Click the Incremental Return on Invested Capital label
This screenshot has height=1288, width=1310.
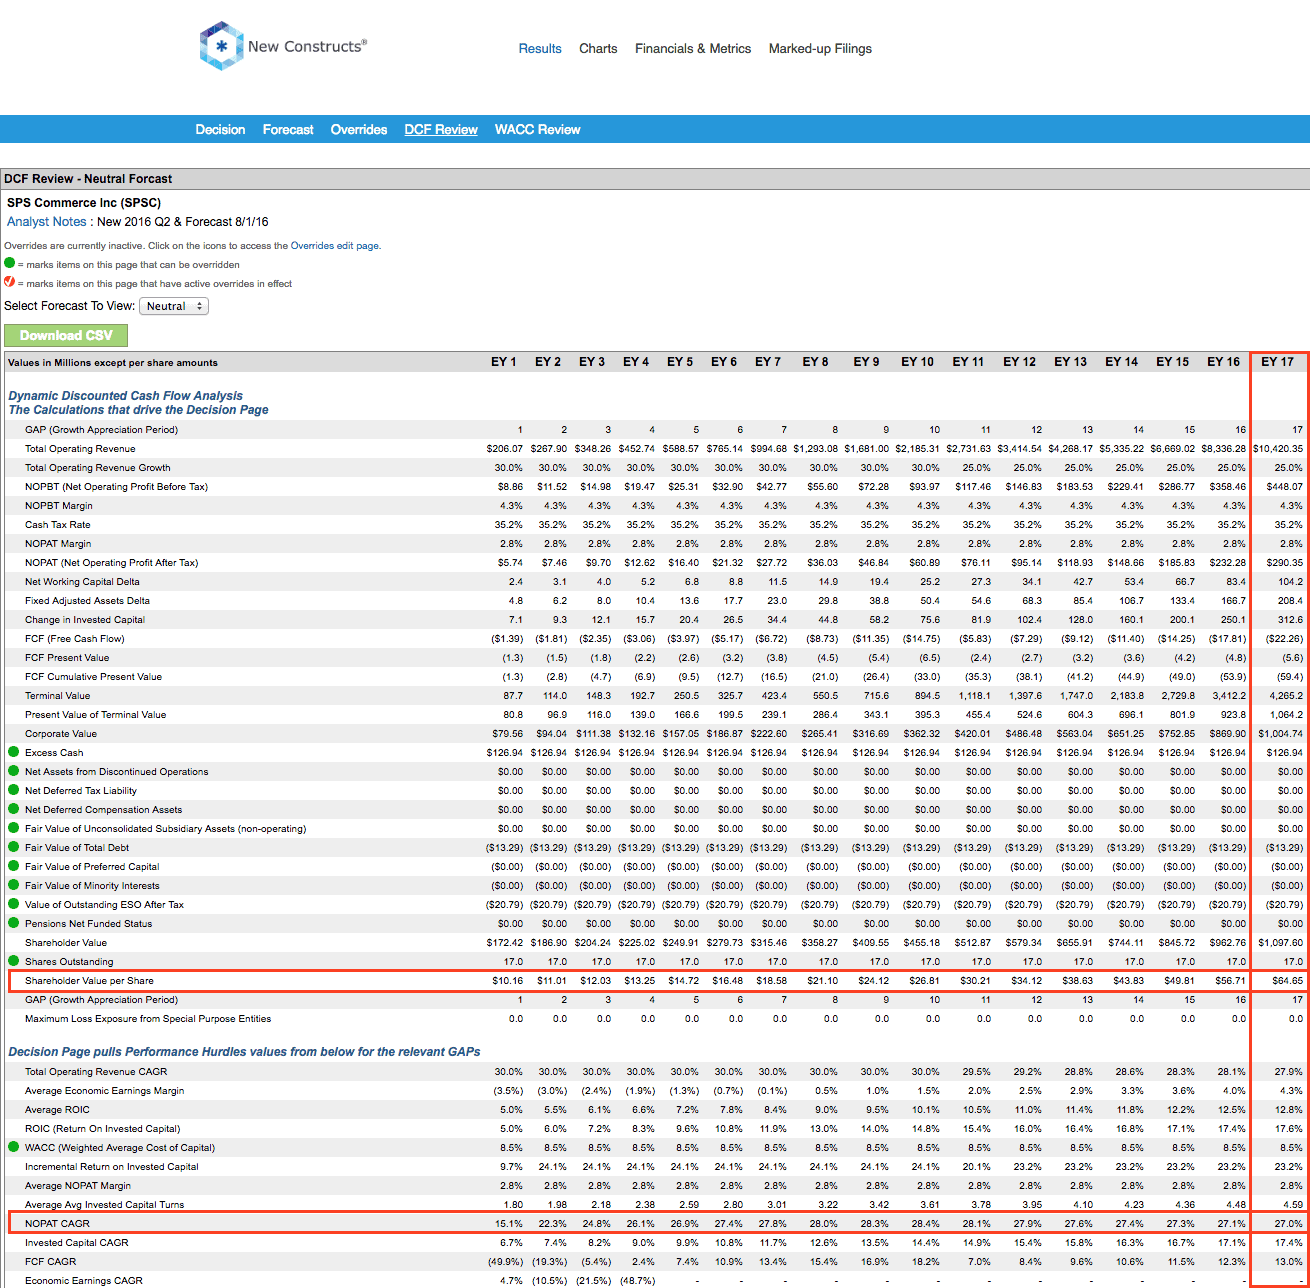(x=111, y=1167)
